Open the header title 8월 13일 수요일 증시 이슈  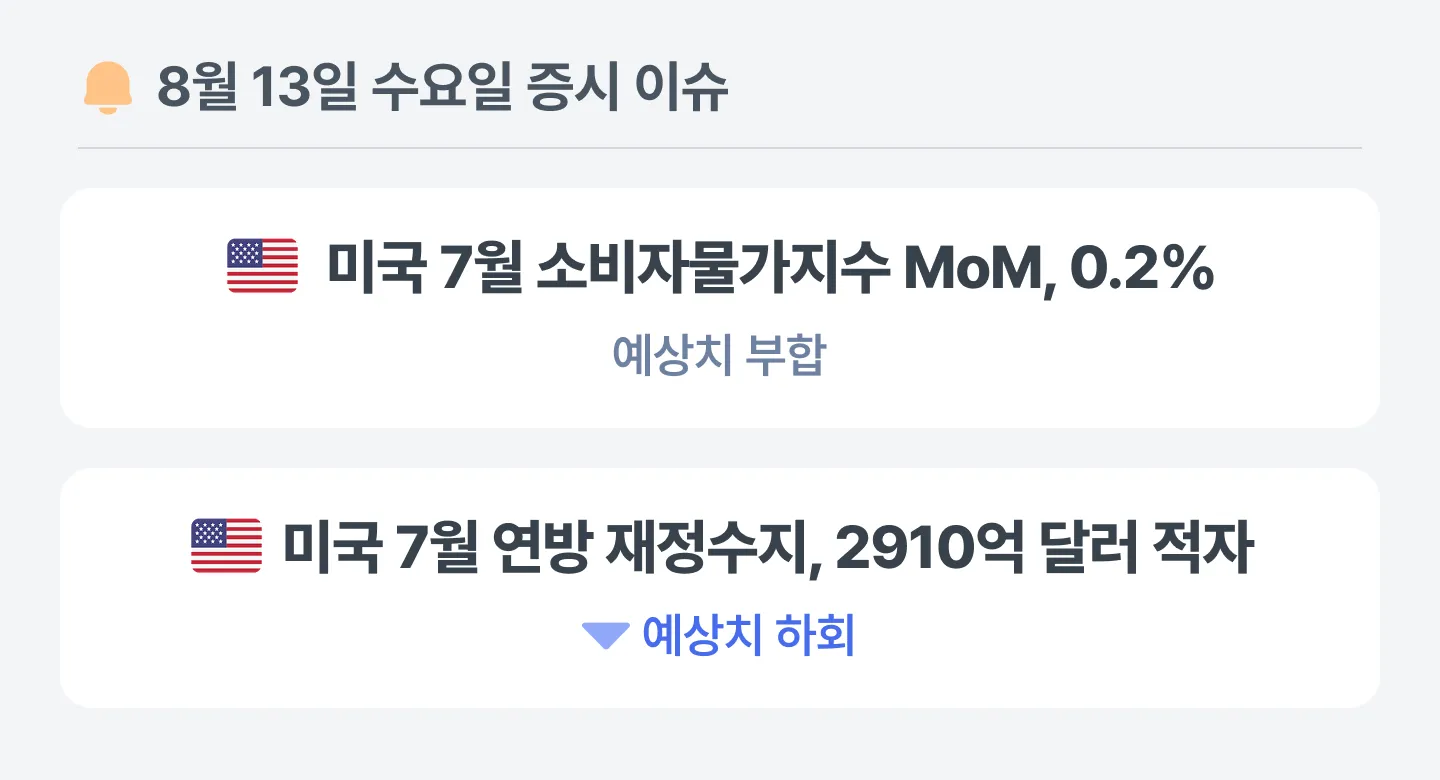pos(443,89)
